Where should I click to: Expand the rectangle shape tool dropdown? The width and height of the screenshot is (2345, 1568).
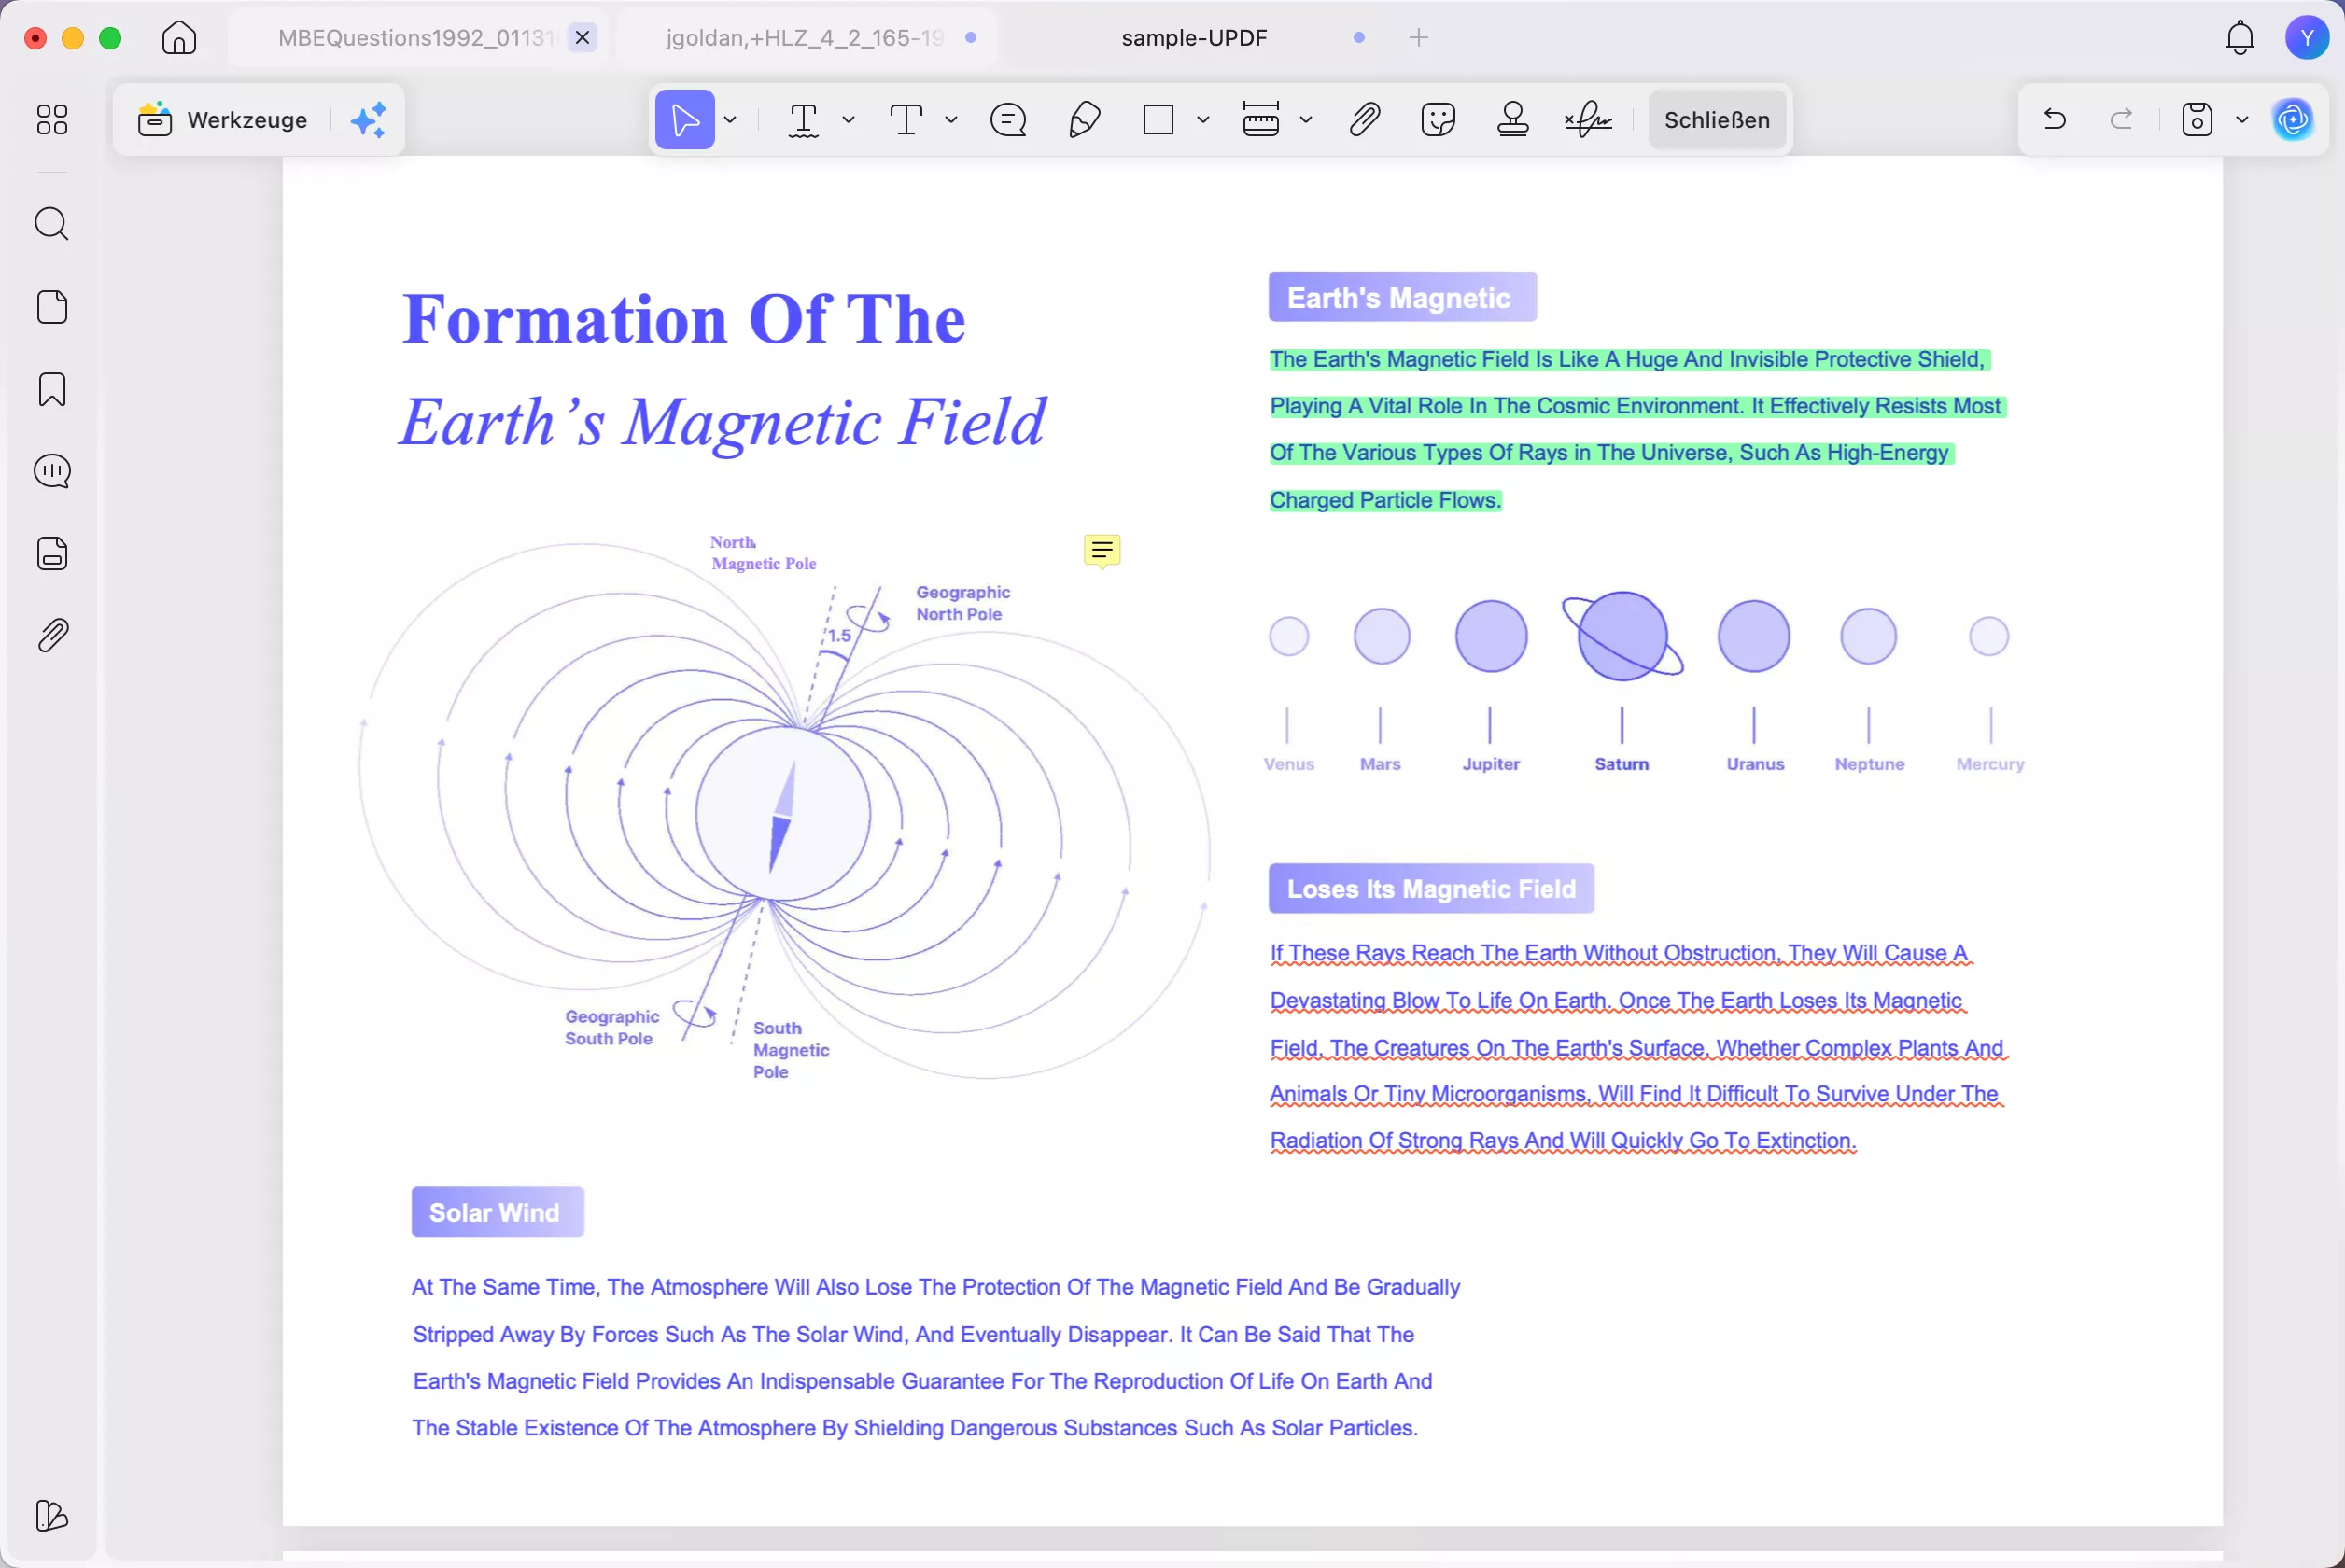pos(1203,120)
